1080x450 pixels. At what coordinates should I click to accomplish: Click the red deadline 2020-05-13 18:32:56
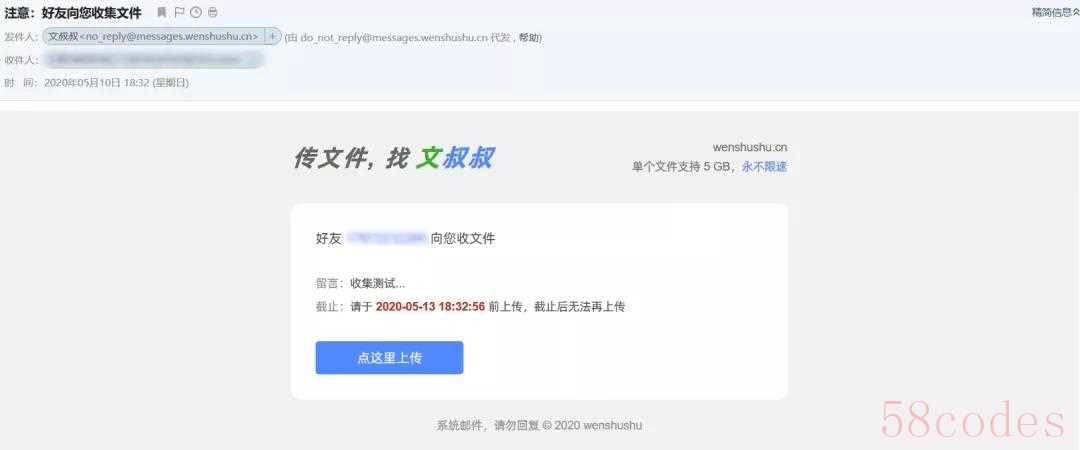coord(430,307)
